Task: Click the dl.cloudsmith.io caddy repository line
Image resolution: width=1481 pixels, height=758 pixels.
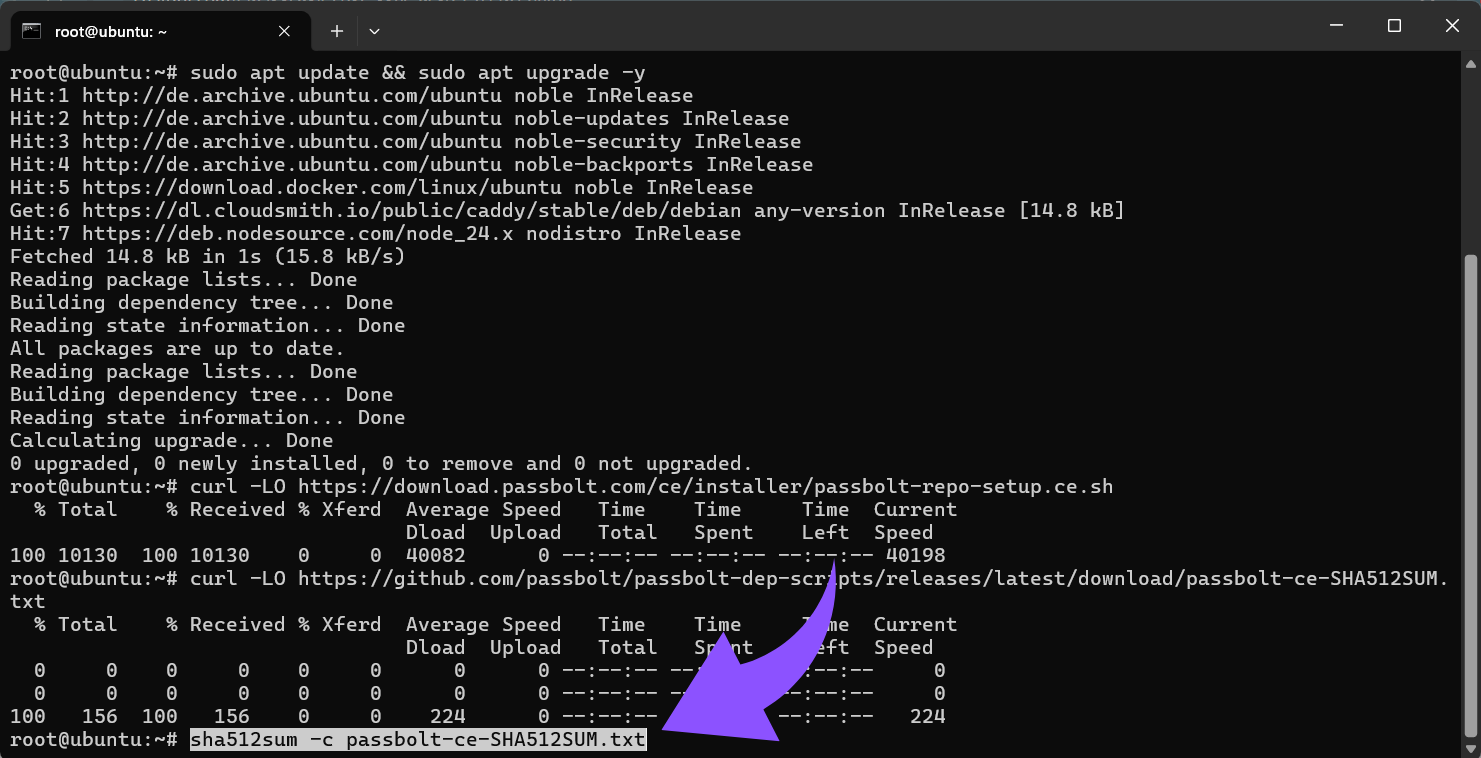Action: [x=567, y=210]
